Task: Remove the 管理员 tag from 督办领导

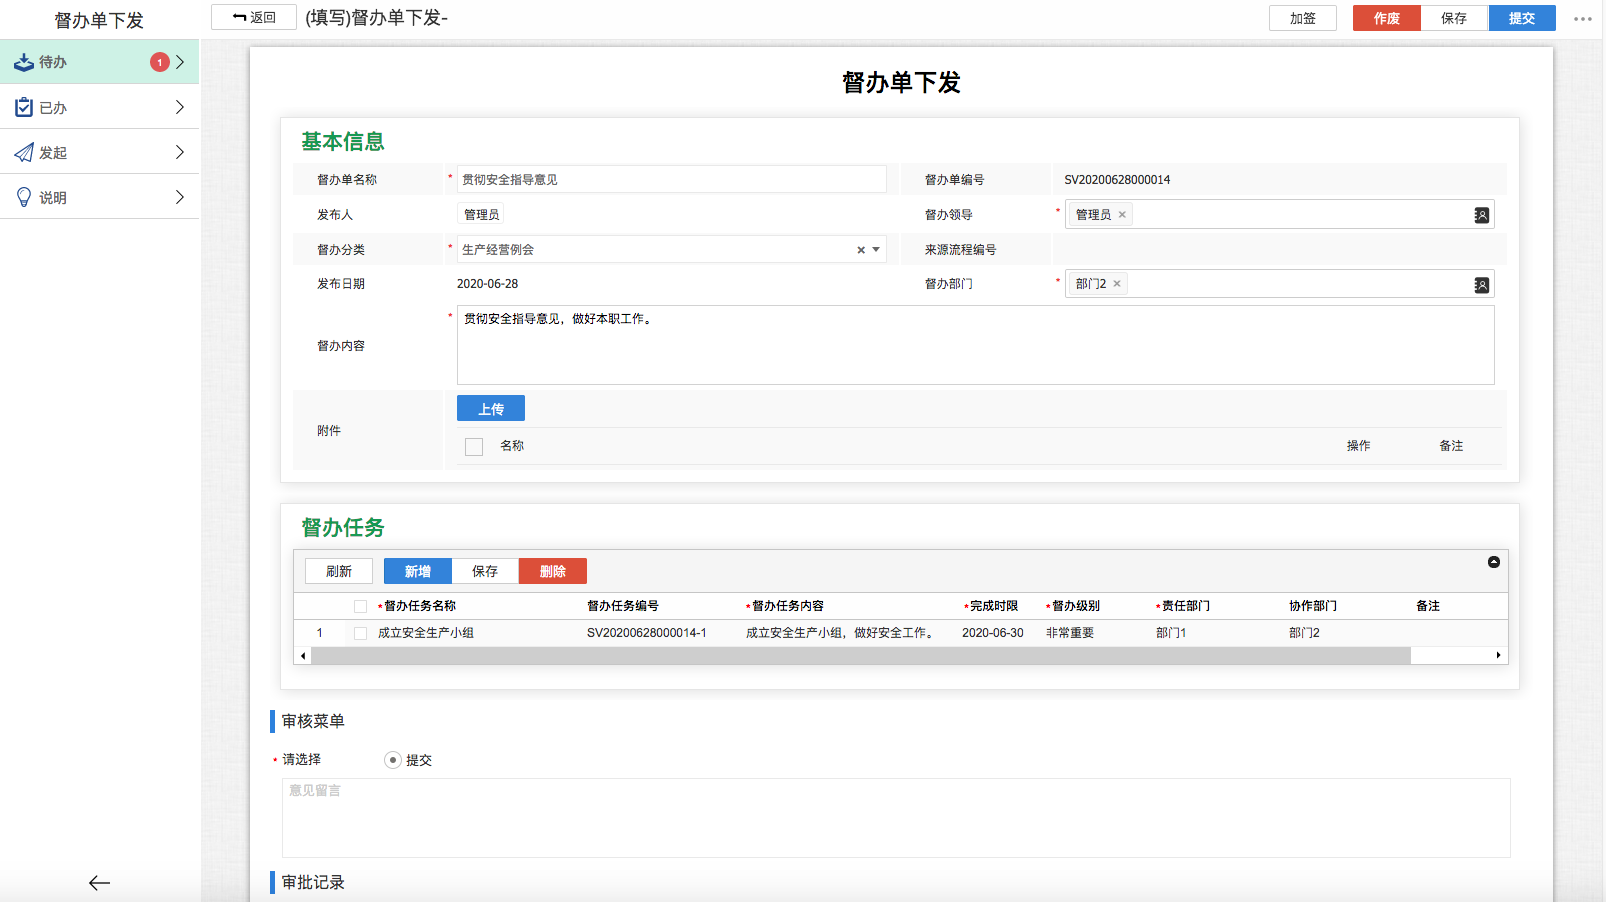Action: coord(1122,215)
